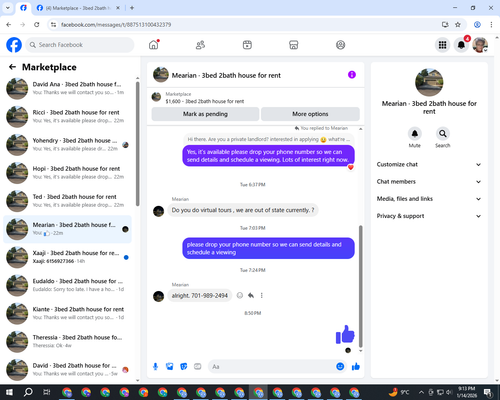Viewport: 500px width, 400px height.
Task: Open the David Ana conversation
Action: click(x=68, y=88)
